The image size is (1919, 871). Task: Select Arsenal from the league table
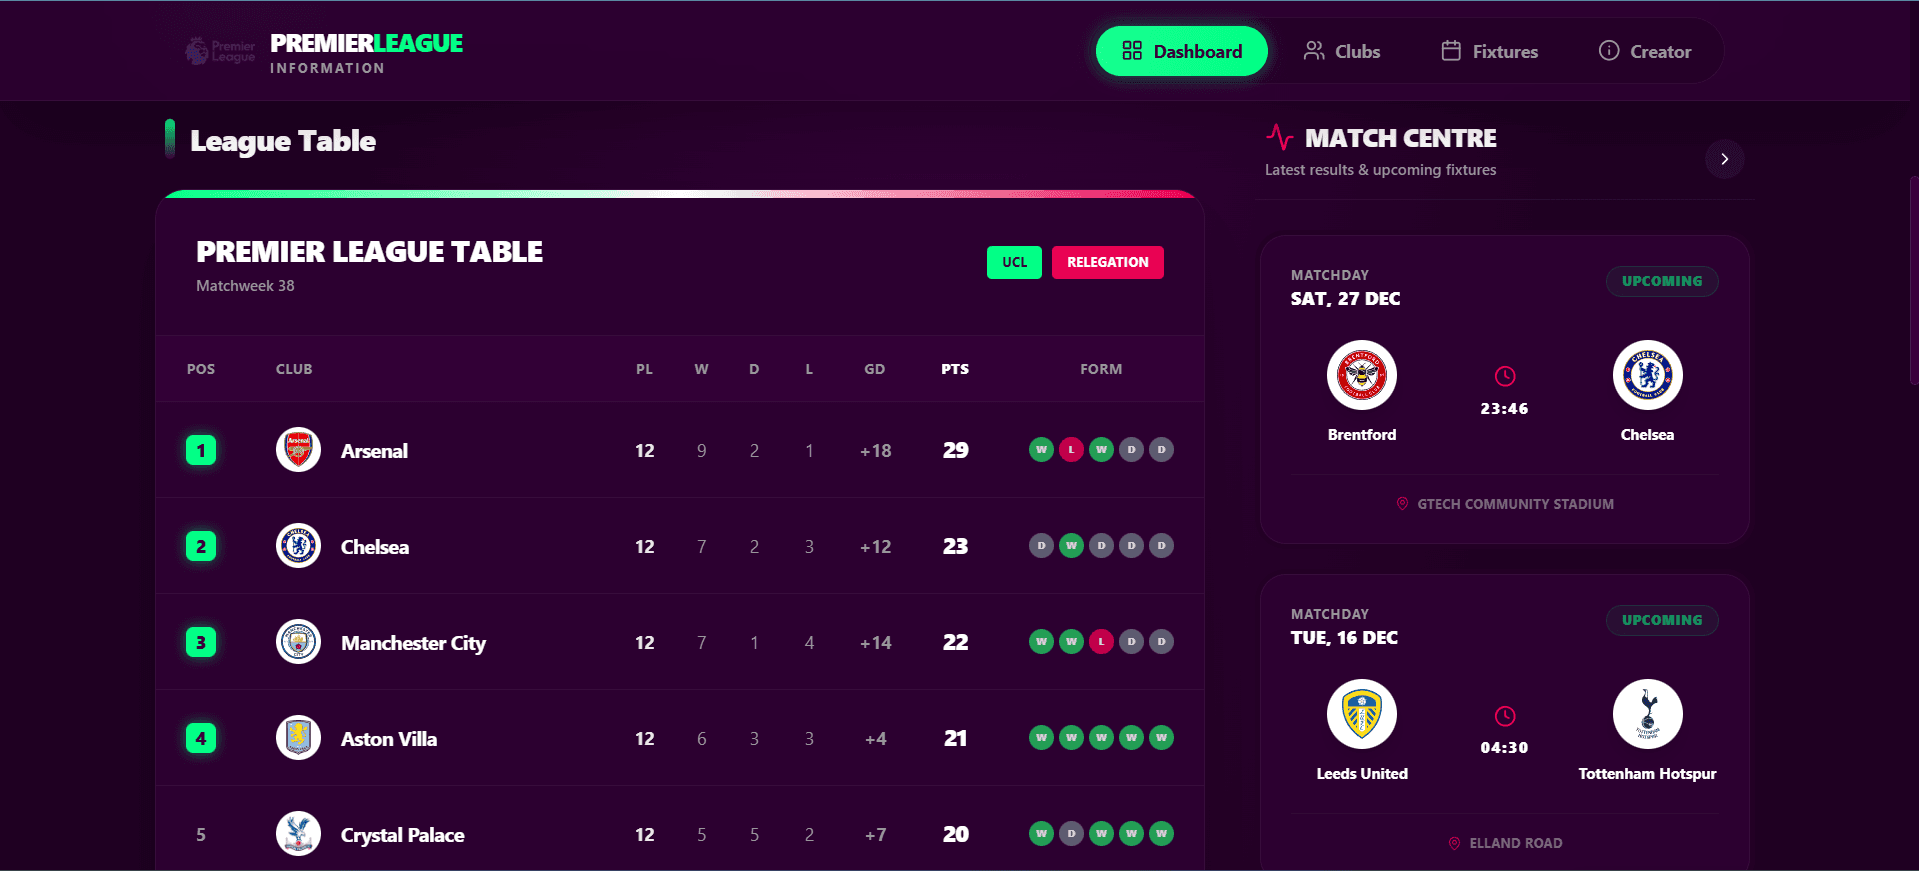[375, 450]
